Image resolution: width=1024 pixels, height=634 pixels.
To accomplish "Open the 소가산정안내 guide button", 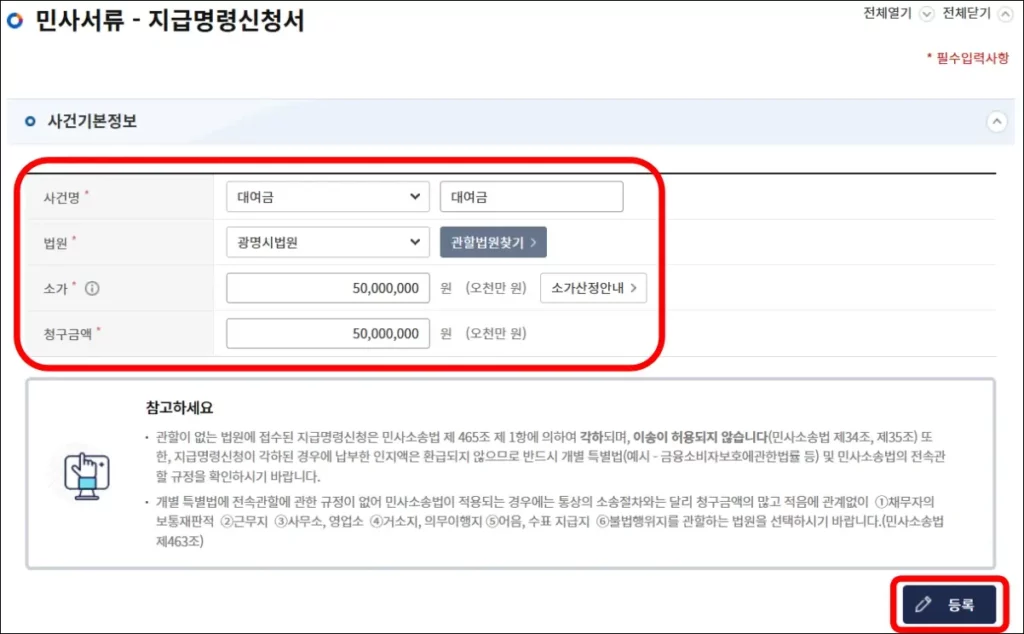I will (593, 288).
